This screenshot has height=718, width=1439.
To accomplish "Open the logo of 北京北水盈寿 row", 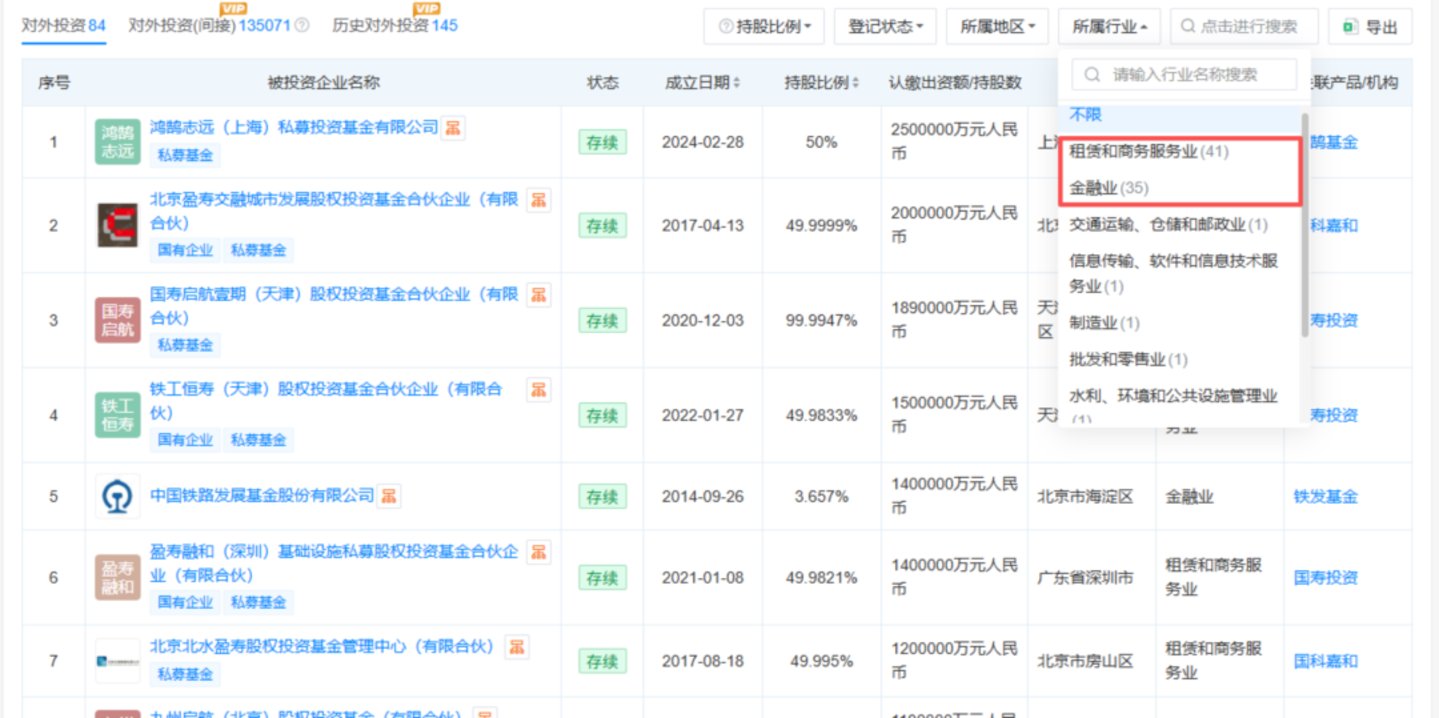I will (x=118, y=660).
